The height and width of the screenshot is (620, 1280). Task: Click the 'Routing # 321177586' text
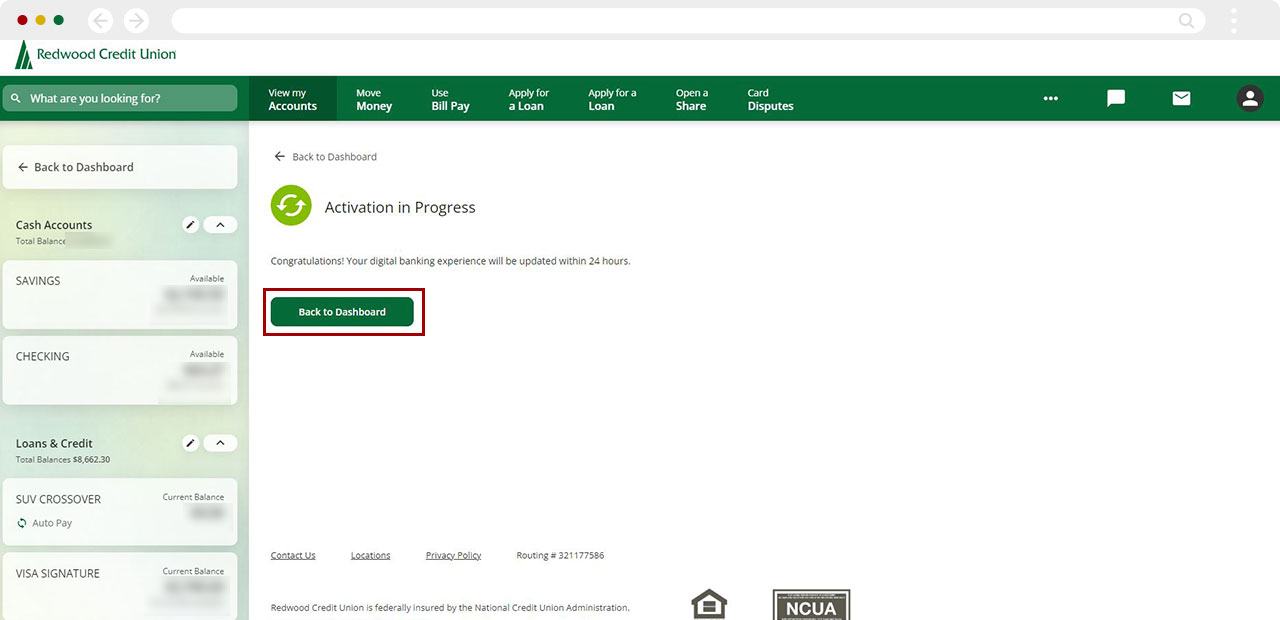click(x=560, y=555)
